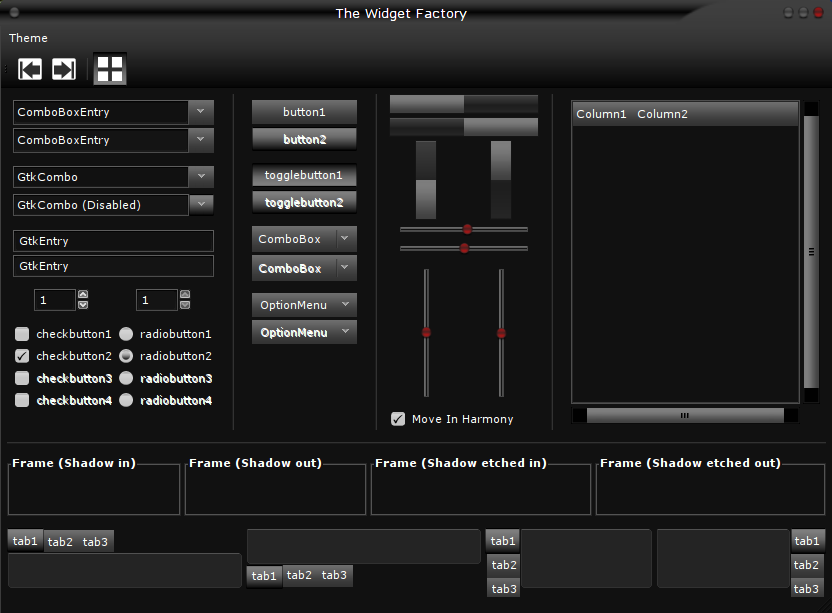The height and width of the screenshot is (613, 832).
Task: Click the GtkCombo (Disabled) dropdown arrow
Action: 201,204
